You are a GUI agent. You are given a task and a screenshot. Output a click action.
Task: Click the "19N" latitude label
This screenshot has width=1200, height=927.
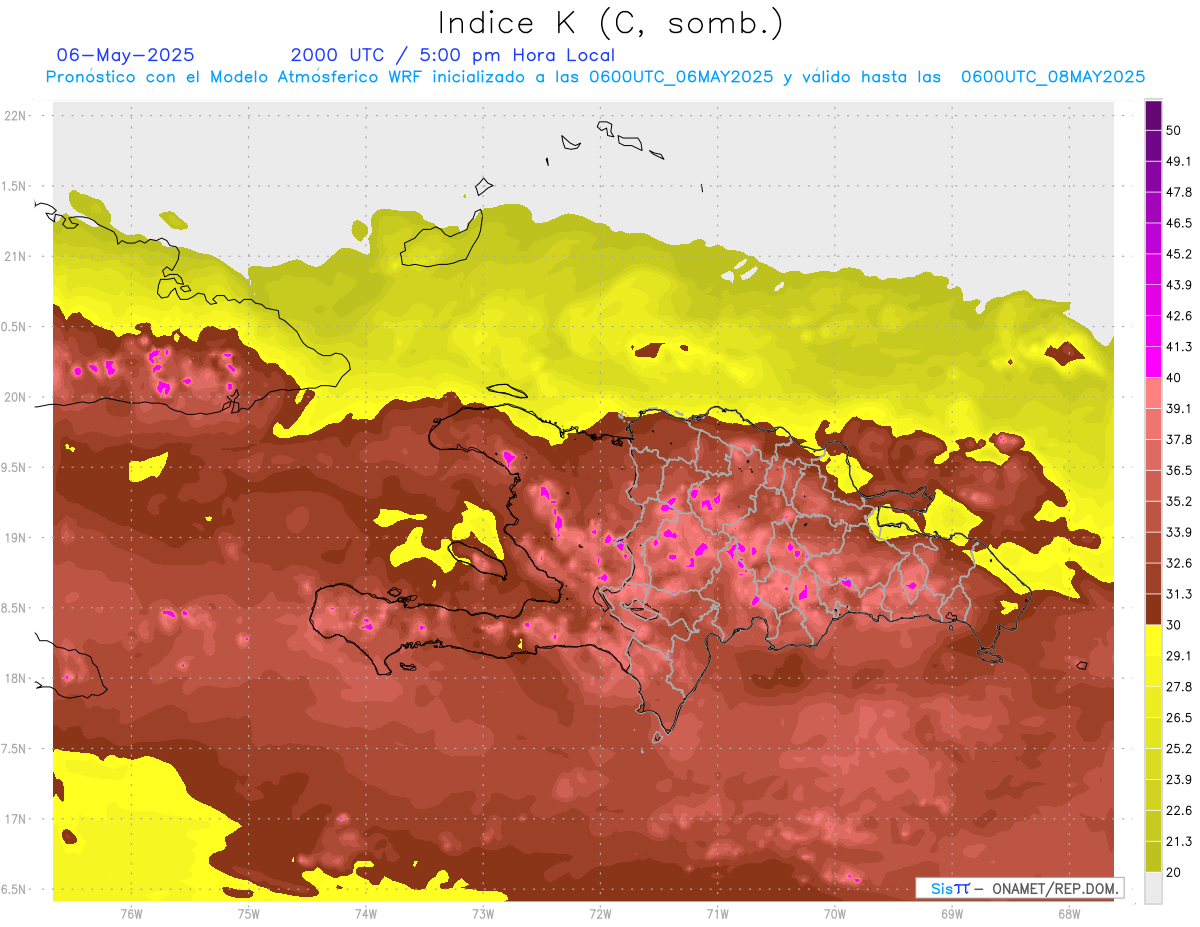coord(17,538)
